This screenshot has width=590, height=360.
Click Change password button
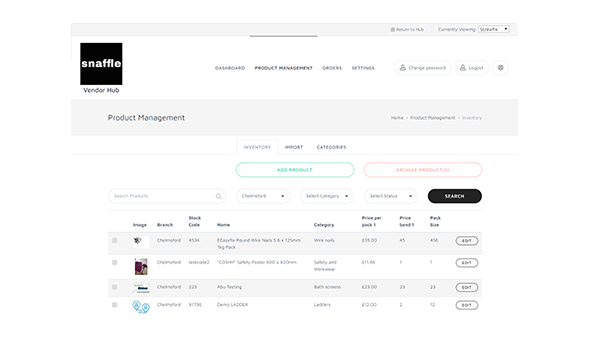422,68
